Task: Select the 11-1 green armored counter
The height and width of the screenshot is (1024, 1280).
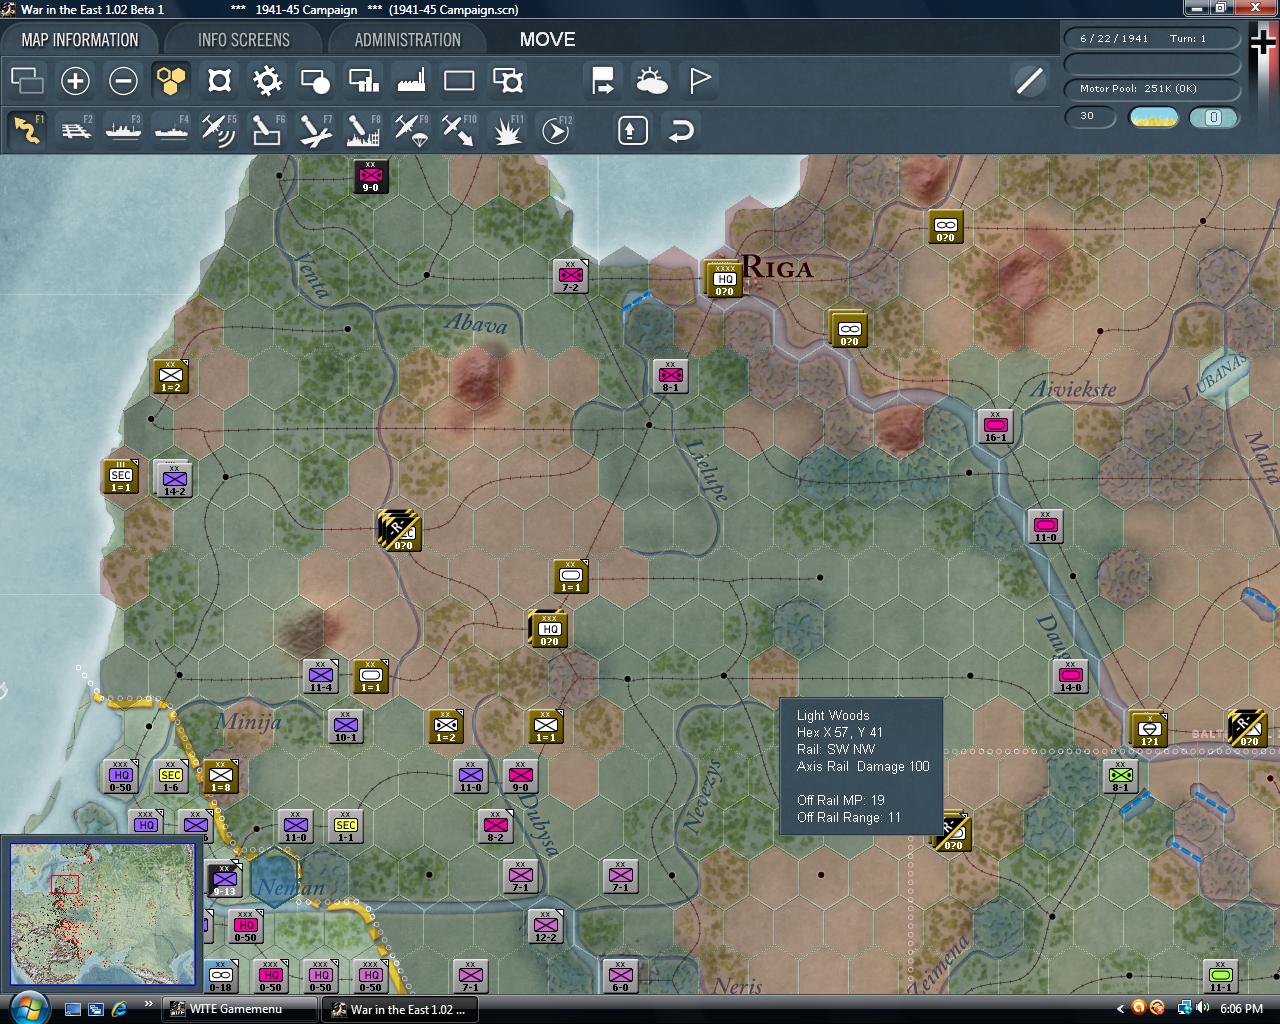Action: coord(1220,976)
